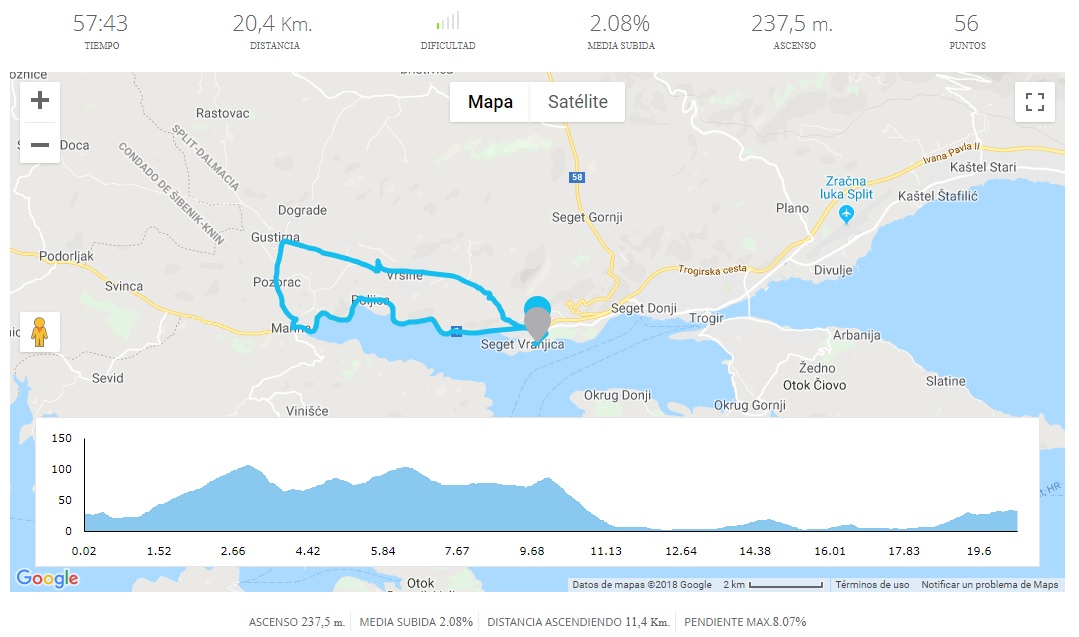
Task: Click elevation profile at 12.64 km
Action: coord(681,528)
